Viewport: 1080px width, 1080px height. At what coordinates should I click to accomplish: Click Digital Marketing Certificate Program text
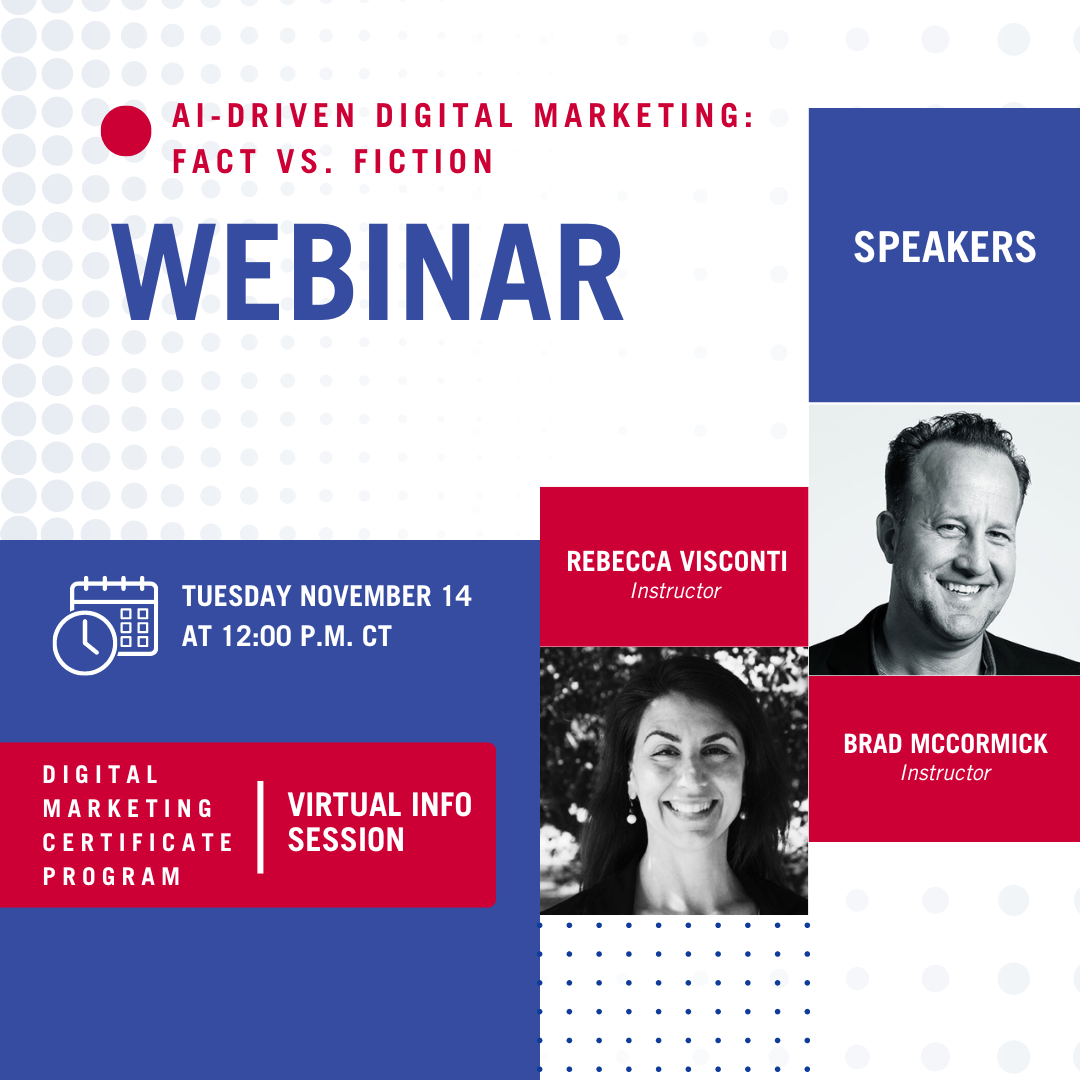click(138, 825)
